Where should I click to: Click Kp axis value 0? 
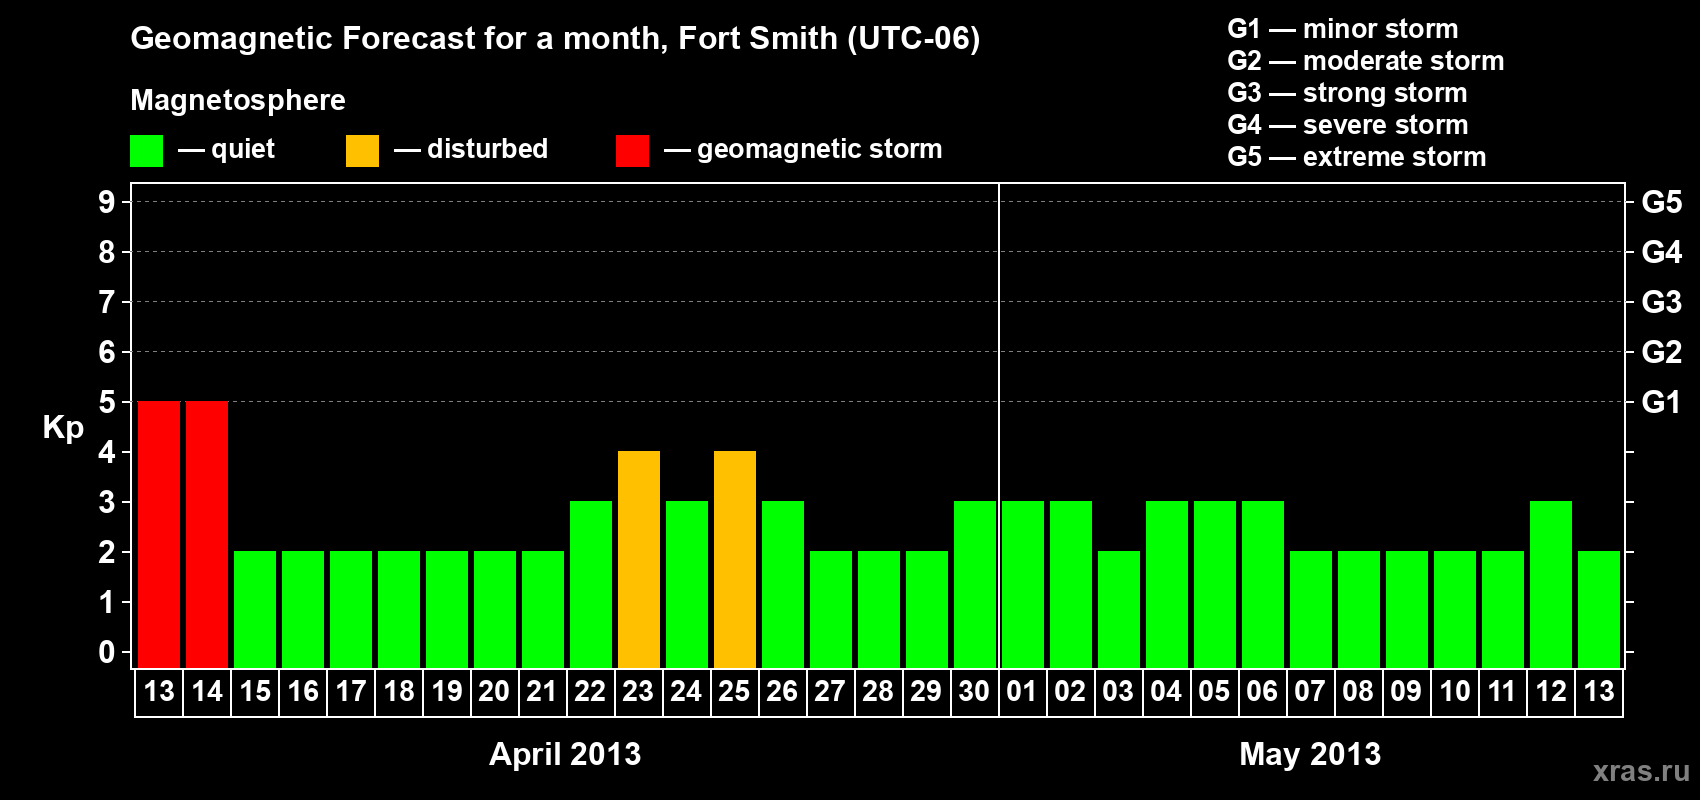click(107, 652)
